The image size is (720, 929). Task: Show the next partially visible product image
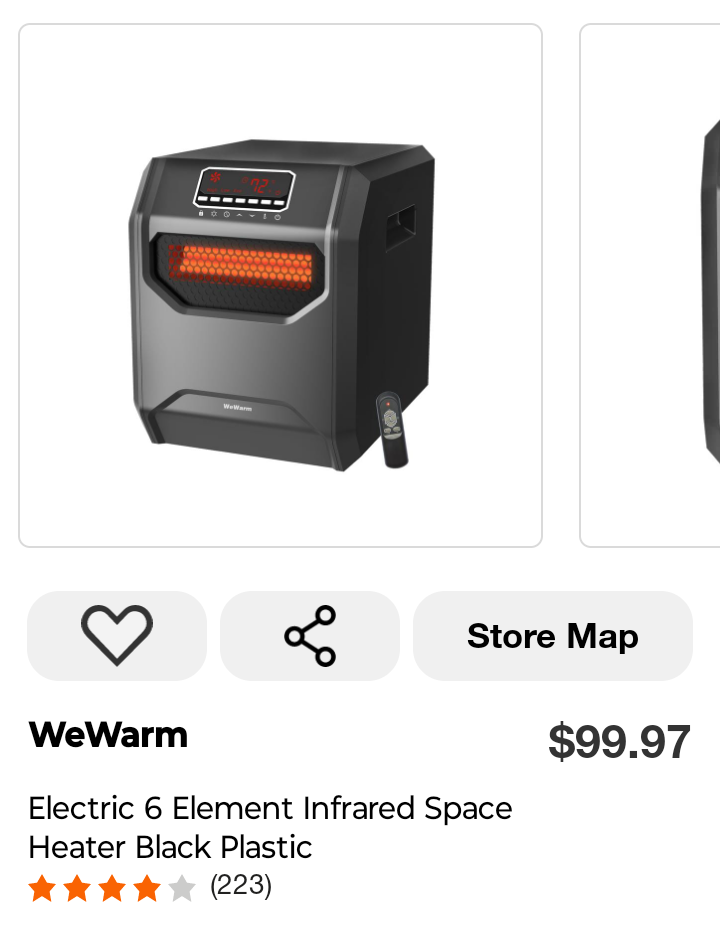tap(650, 286)
